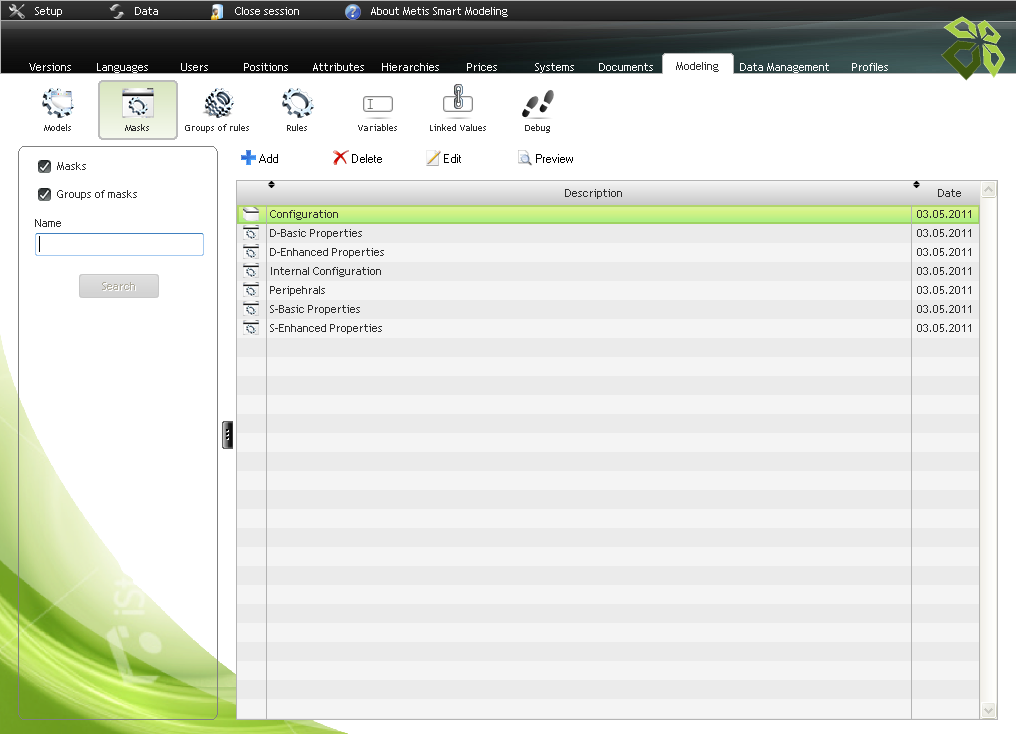The height and width of the screenshot is (734, 1016).
Task: Click Edit for selected mask
Action: point(444,159)
